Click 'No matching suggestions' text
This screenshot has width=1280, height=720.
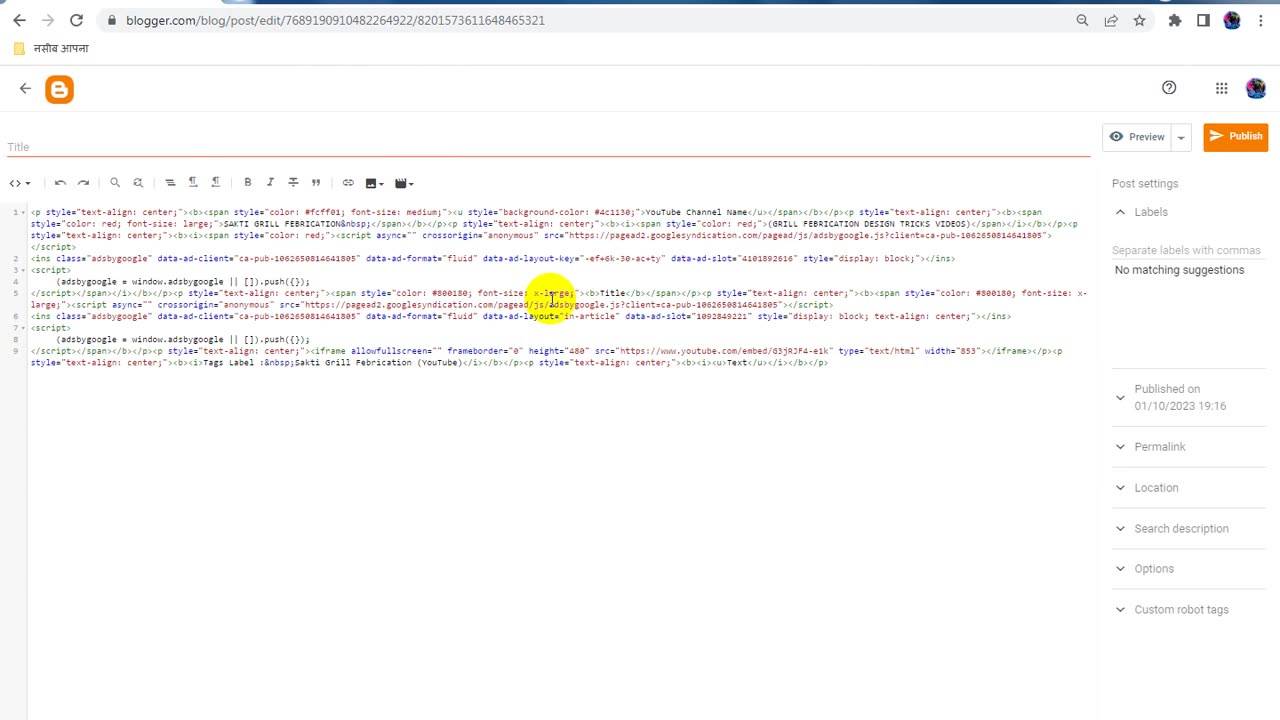pos(1180,270)
